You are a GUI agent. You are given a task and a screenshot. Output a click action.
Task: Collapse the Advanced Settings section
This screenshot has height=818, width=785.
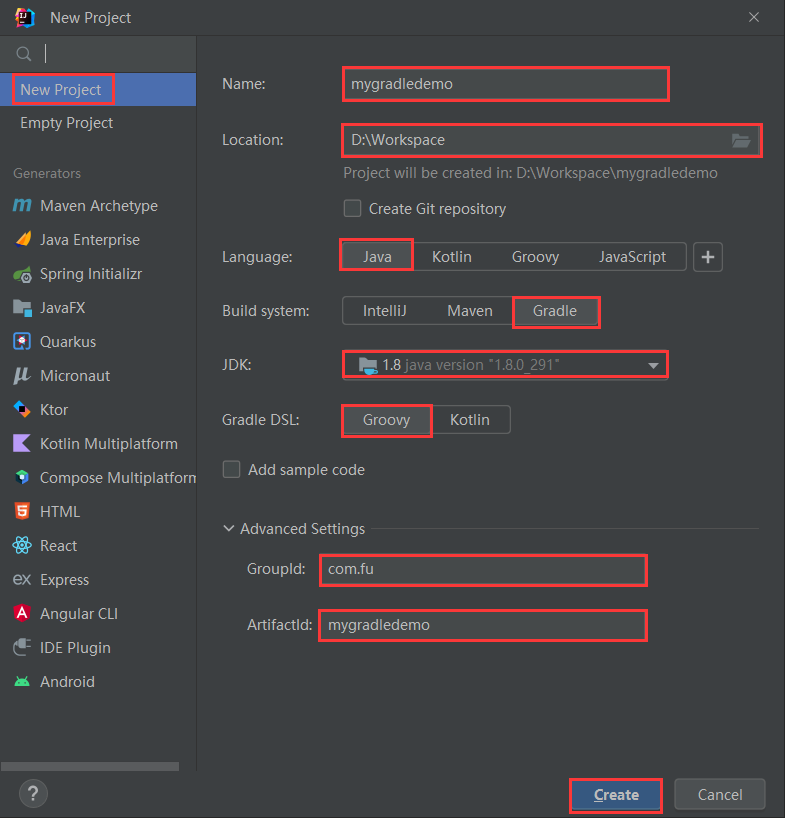coord(228,528)
